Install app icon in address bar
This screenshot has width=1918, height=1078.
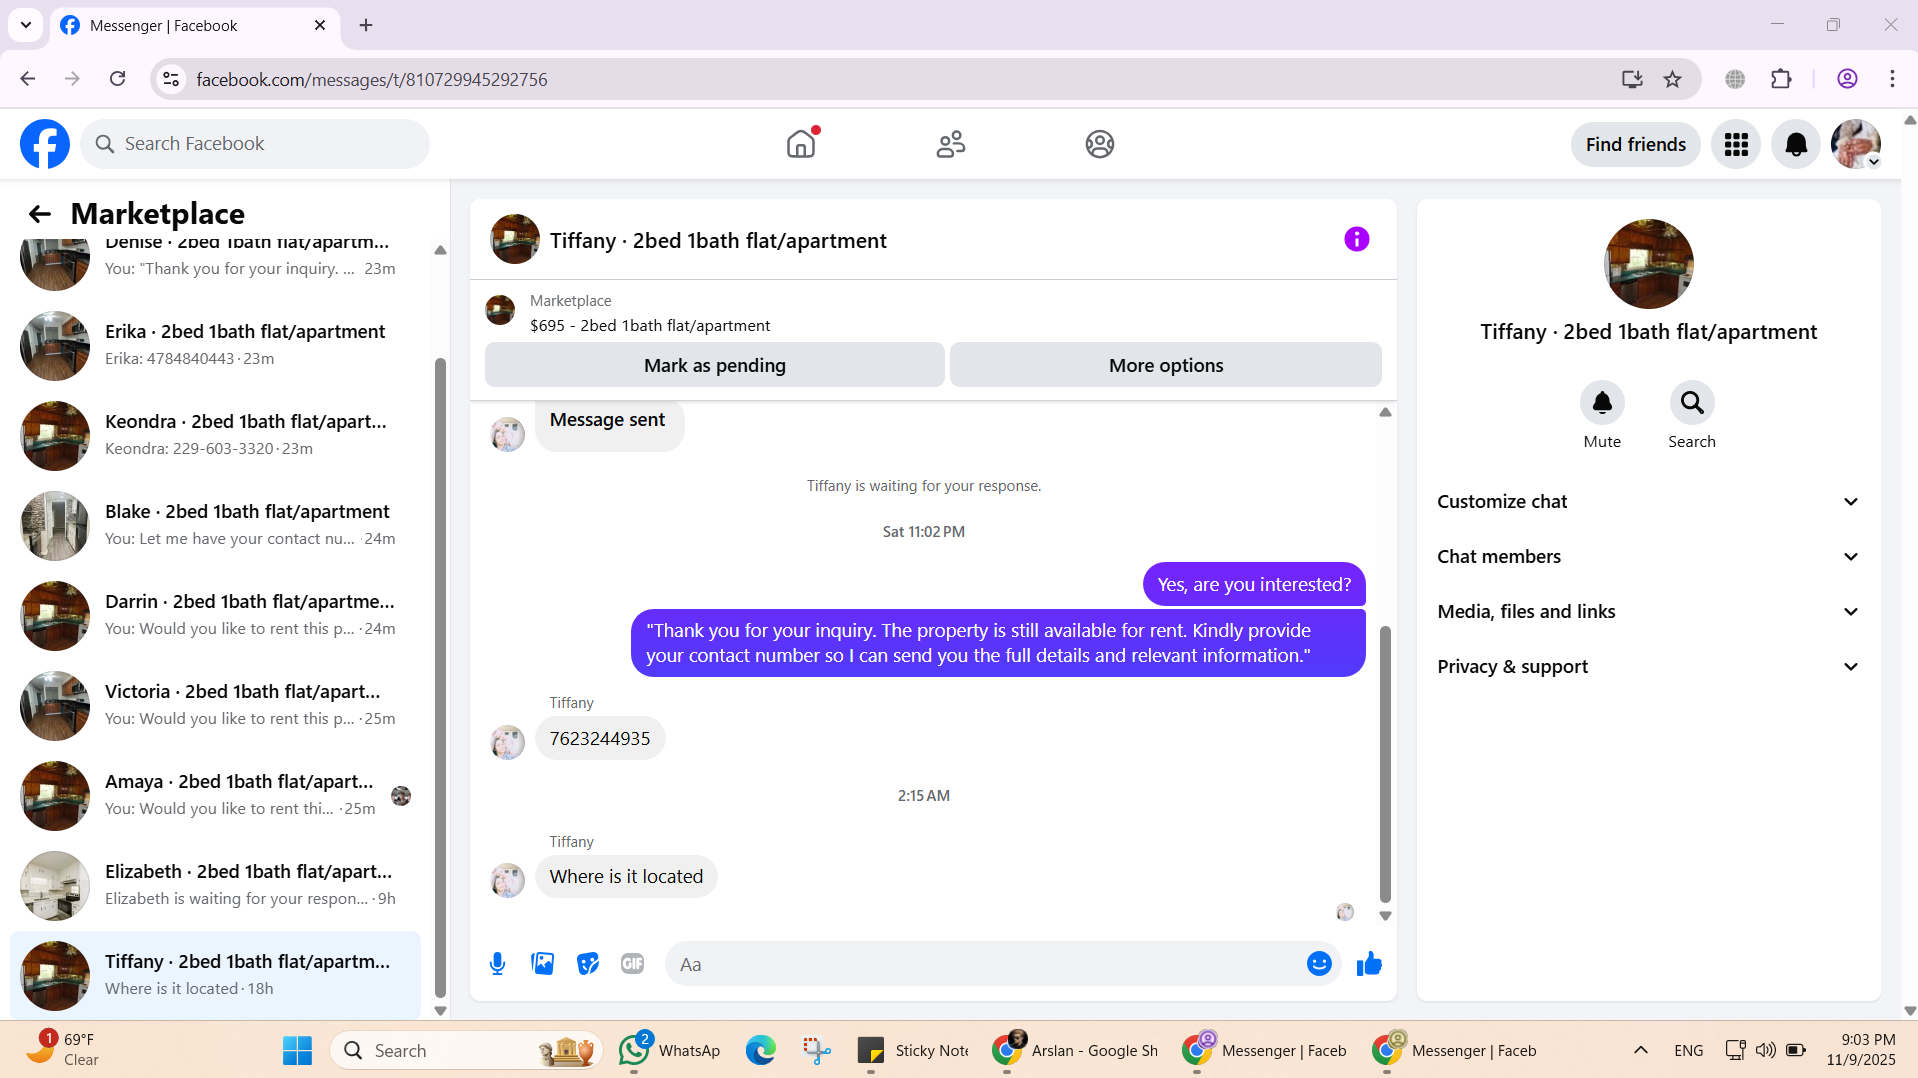click(1632, 79)
